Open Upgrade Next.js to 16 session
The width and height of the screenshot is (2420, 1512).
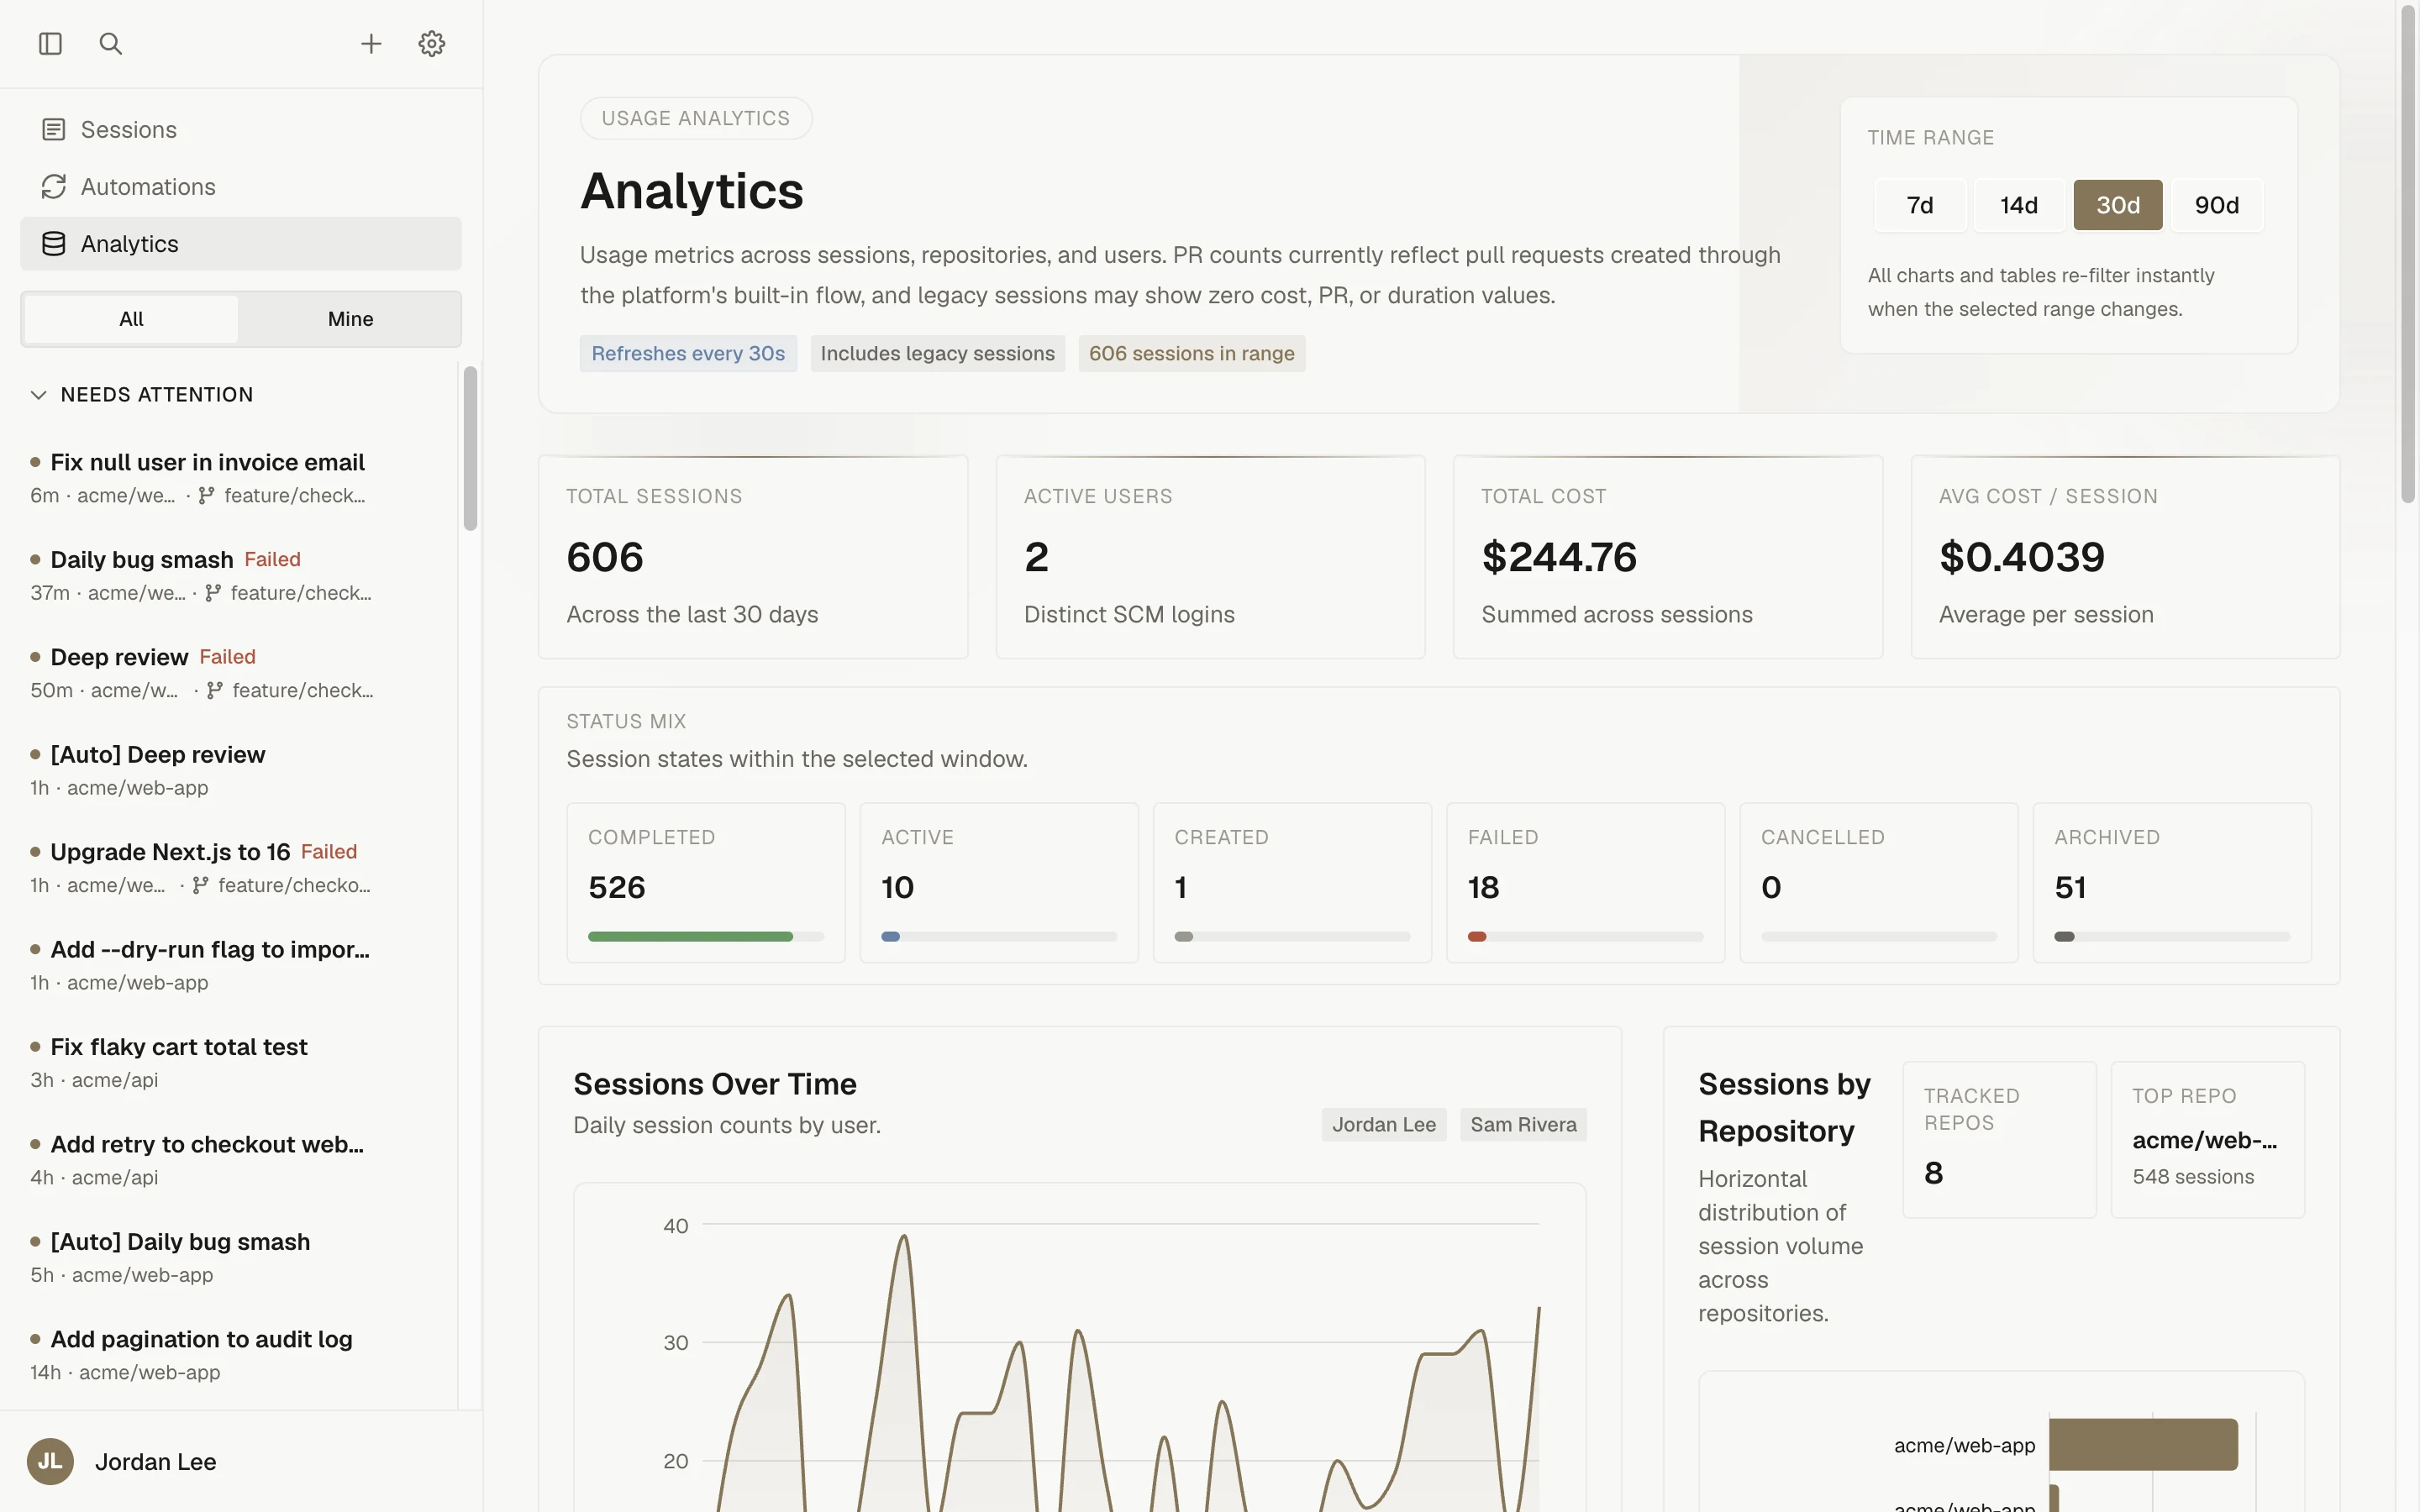coord(230,868)
